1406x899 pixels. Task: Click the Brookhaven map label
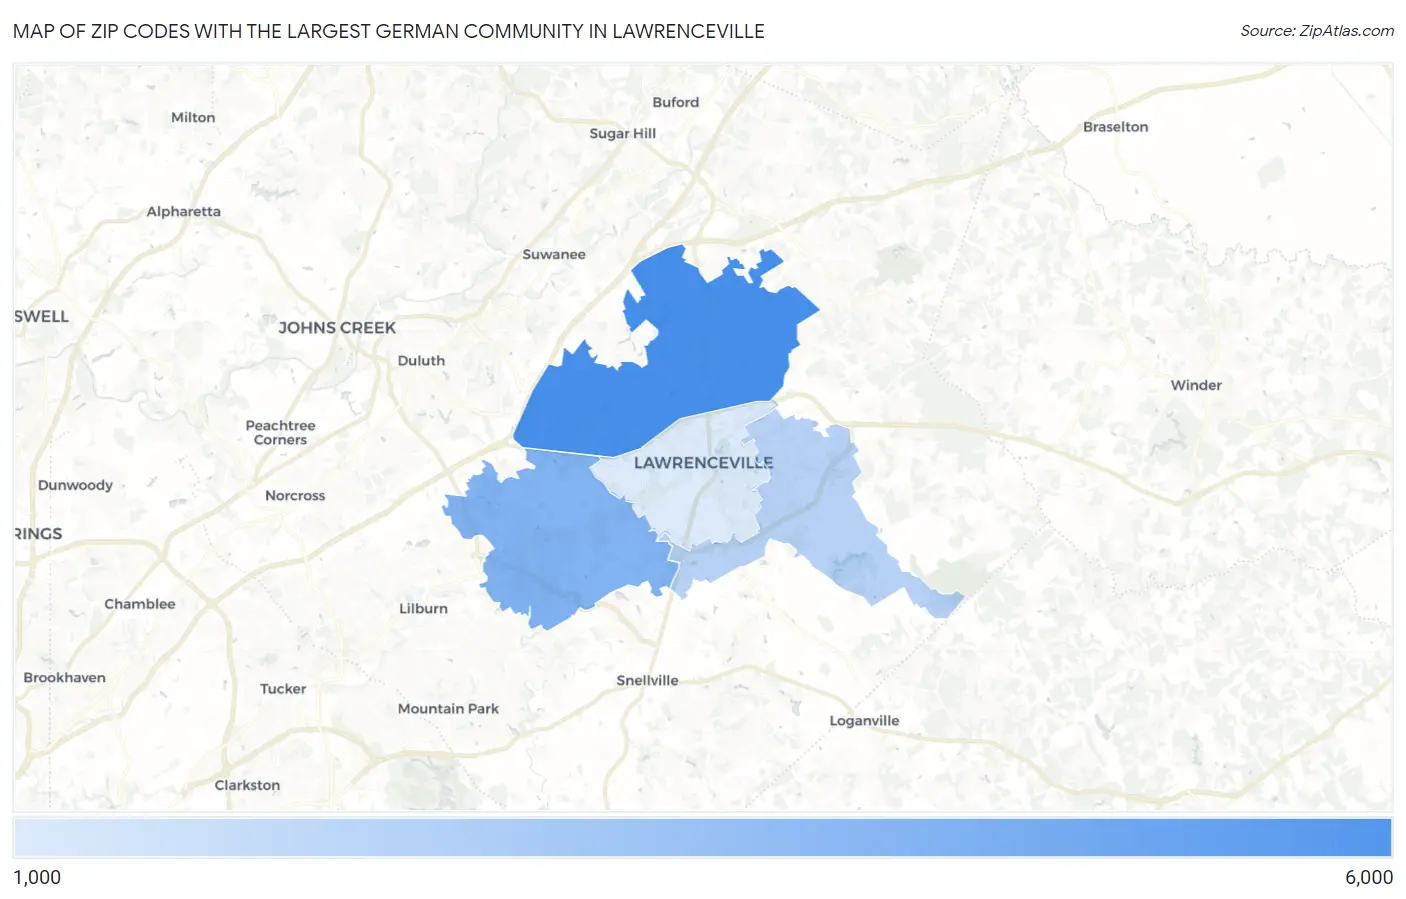[x=64, y=678]
